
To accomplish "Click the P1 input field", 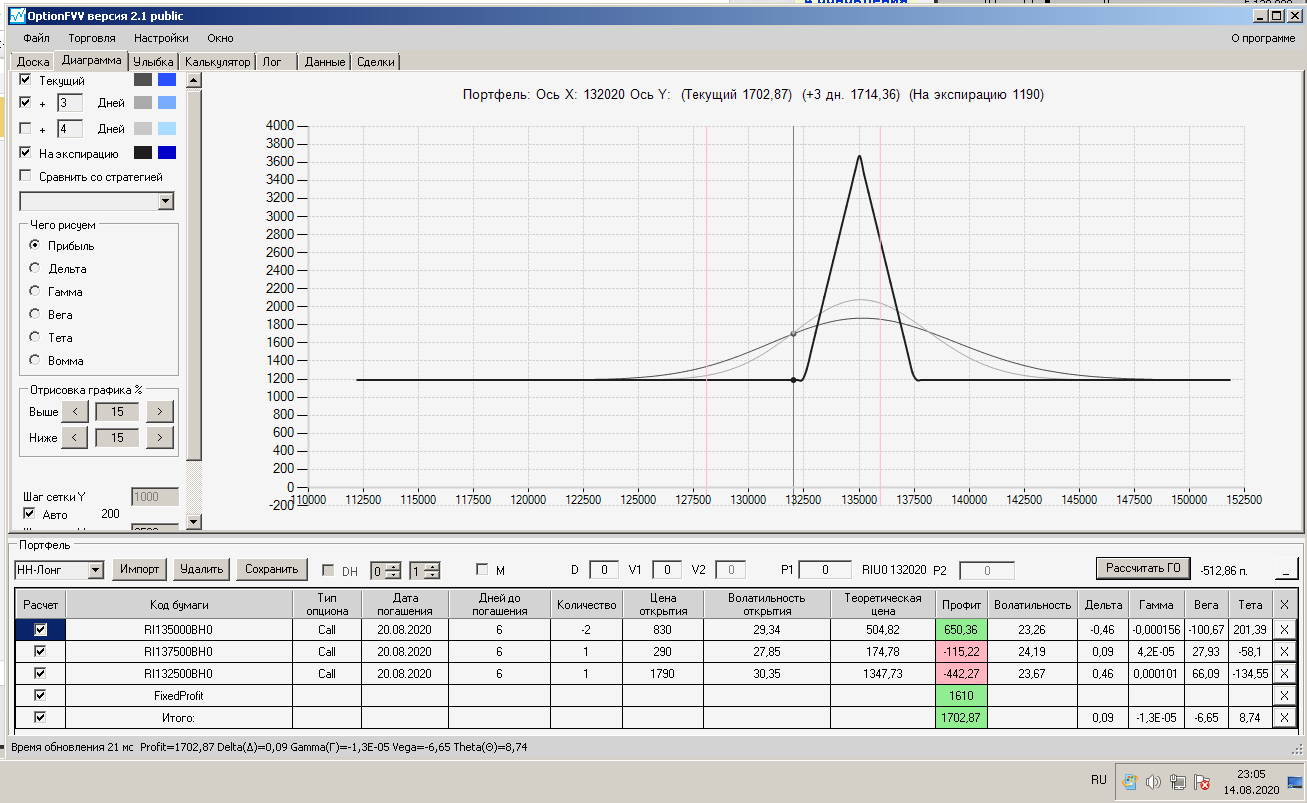I will pyautogui.click(x=825, y=570).
